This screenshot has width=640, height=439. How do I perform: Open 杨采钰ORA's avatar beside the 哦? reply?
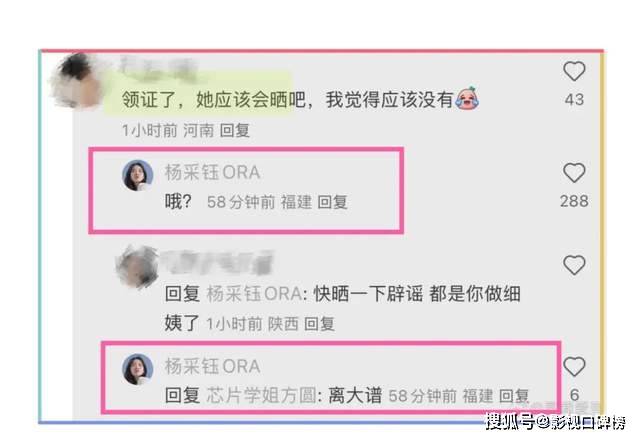[x=138, y=175]
